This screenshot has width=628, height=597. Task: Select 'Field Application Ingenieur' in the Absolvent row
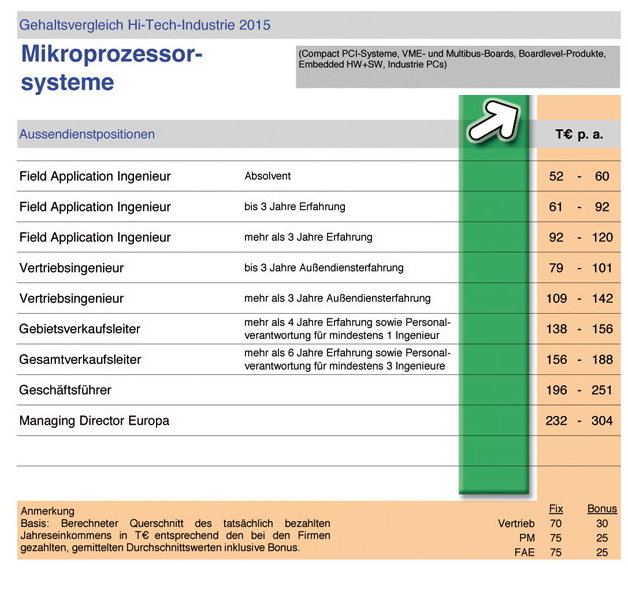pyautogui.click(x=95, y=176)
